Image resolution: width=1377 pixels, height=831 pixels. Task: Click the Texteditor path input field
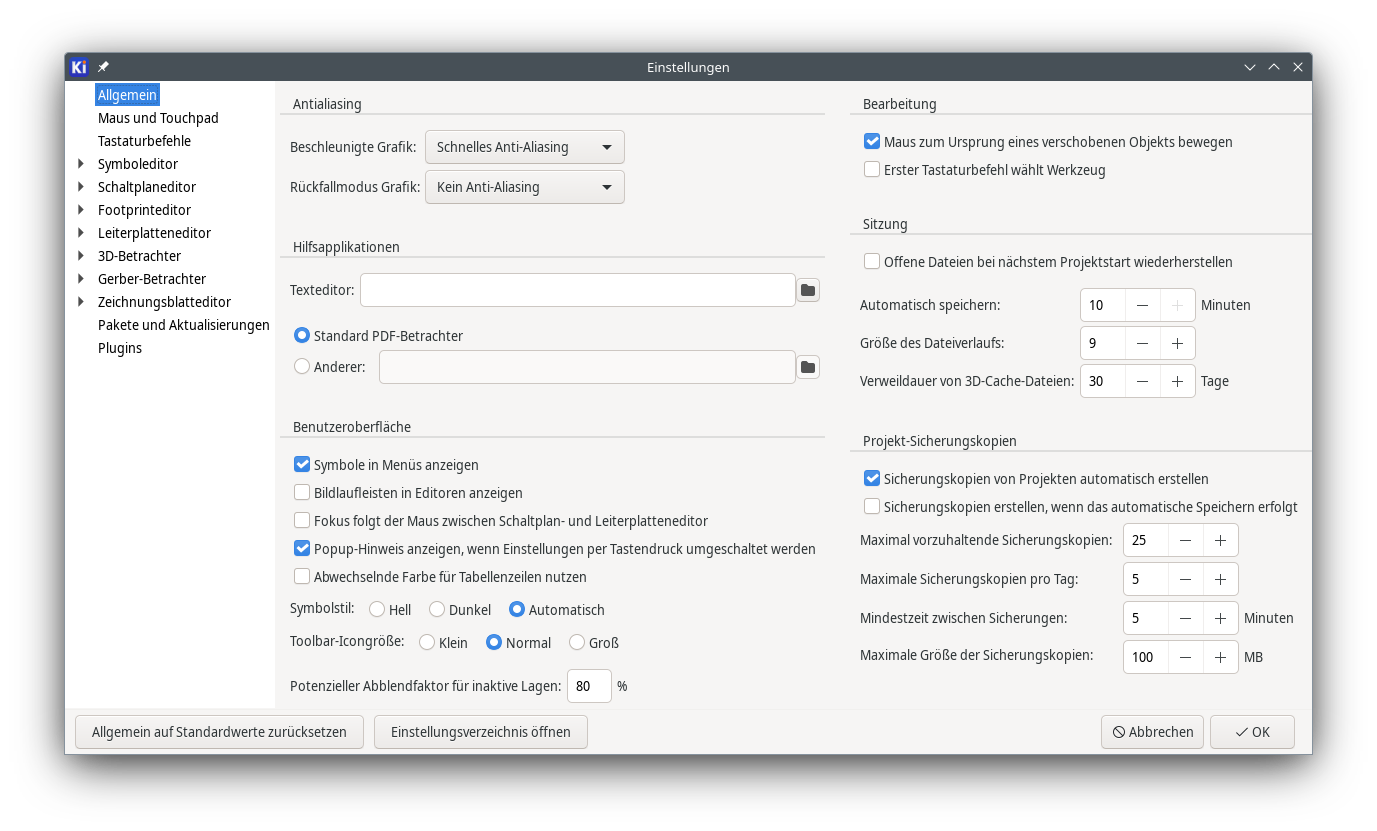coord(577,290)
